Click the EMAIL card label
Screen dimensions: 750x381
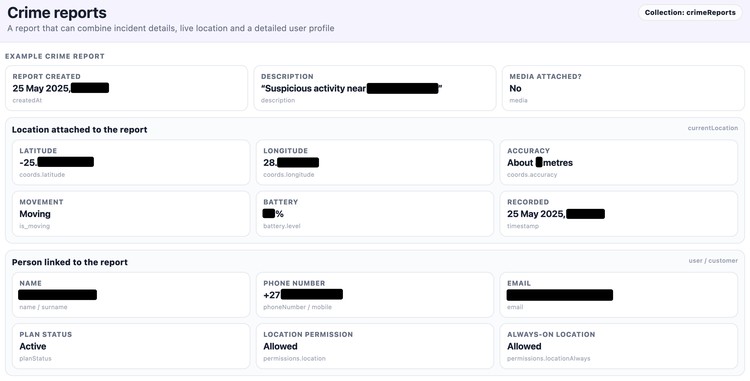tap(519, 283)
